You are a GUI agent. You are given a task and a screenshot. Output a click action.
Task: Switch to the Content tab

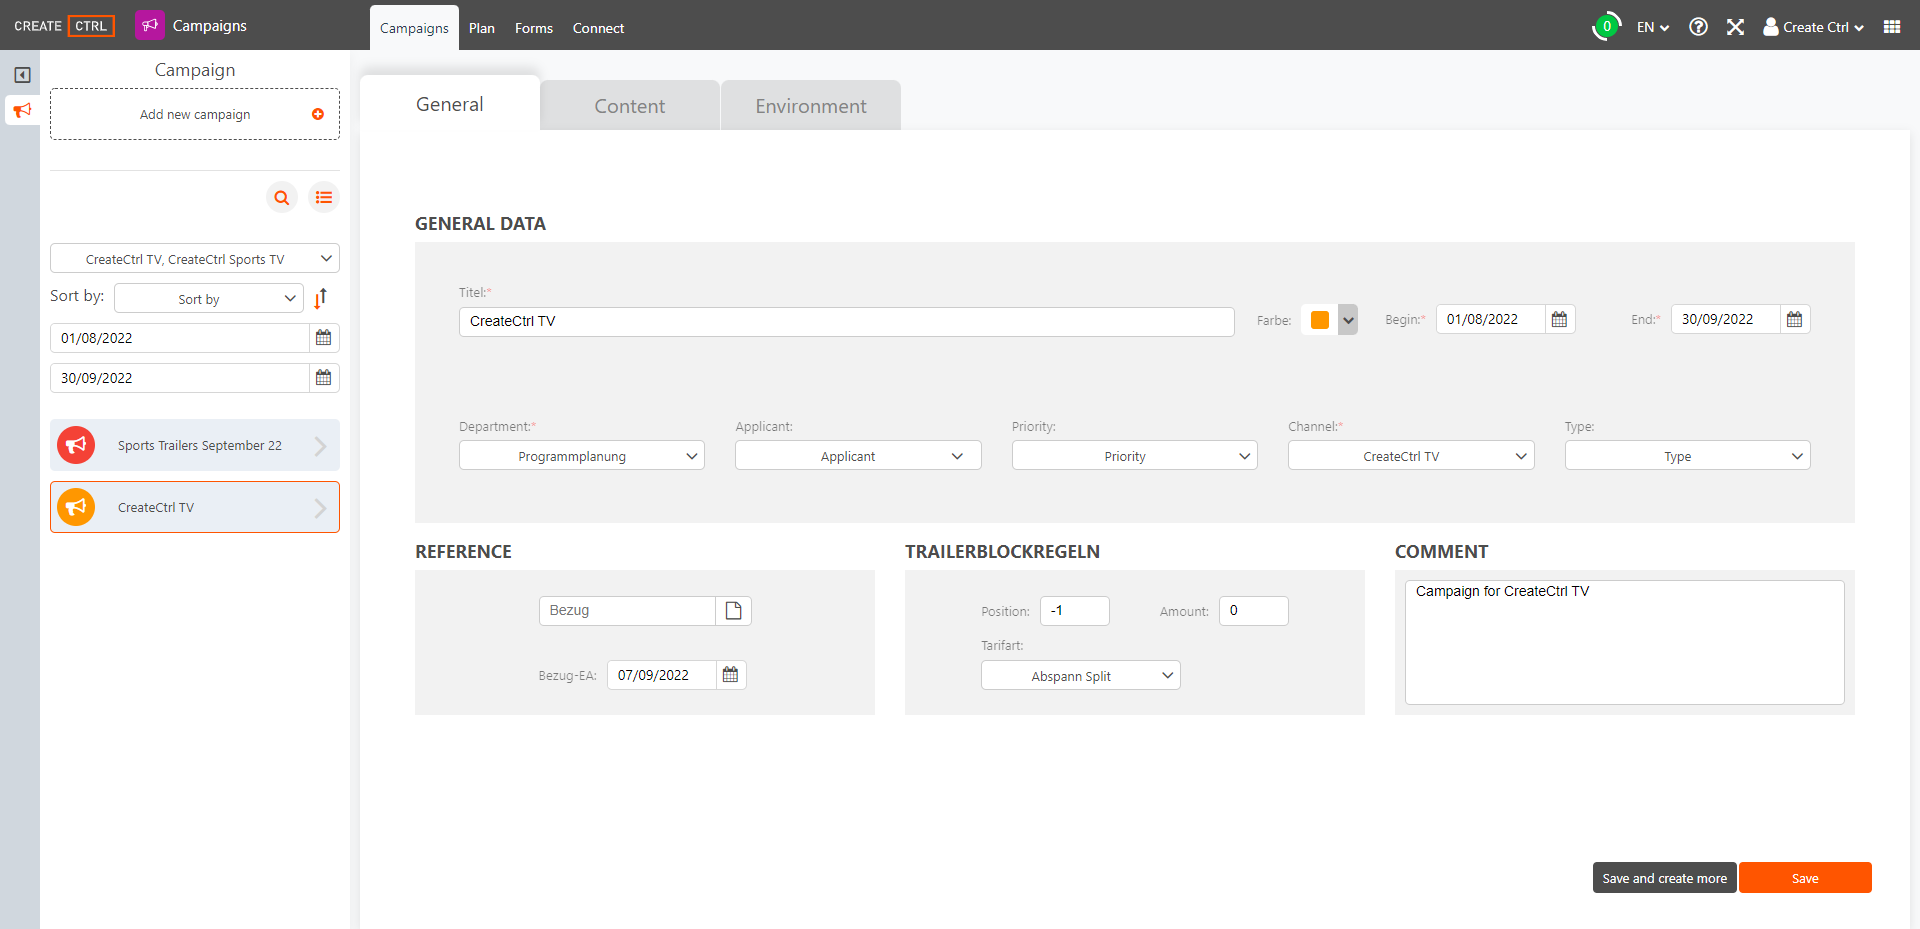tap(630, 106)
